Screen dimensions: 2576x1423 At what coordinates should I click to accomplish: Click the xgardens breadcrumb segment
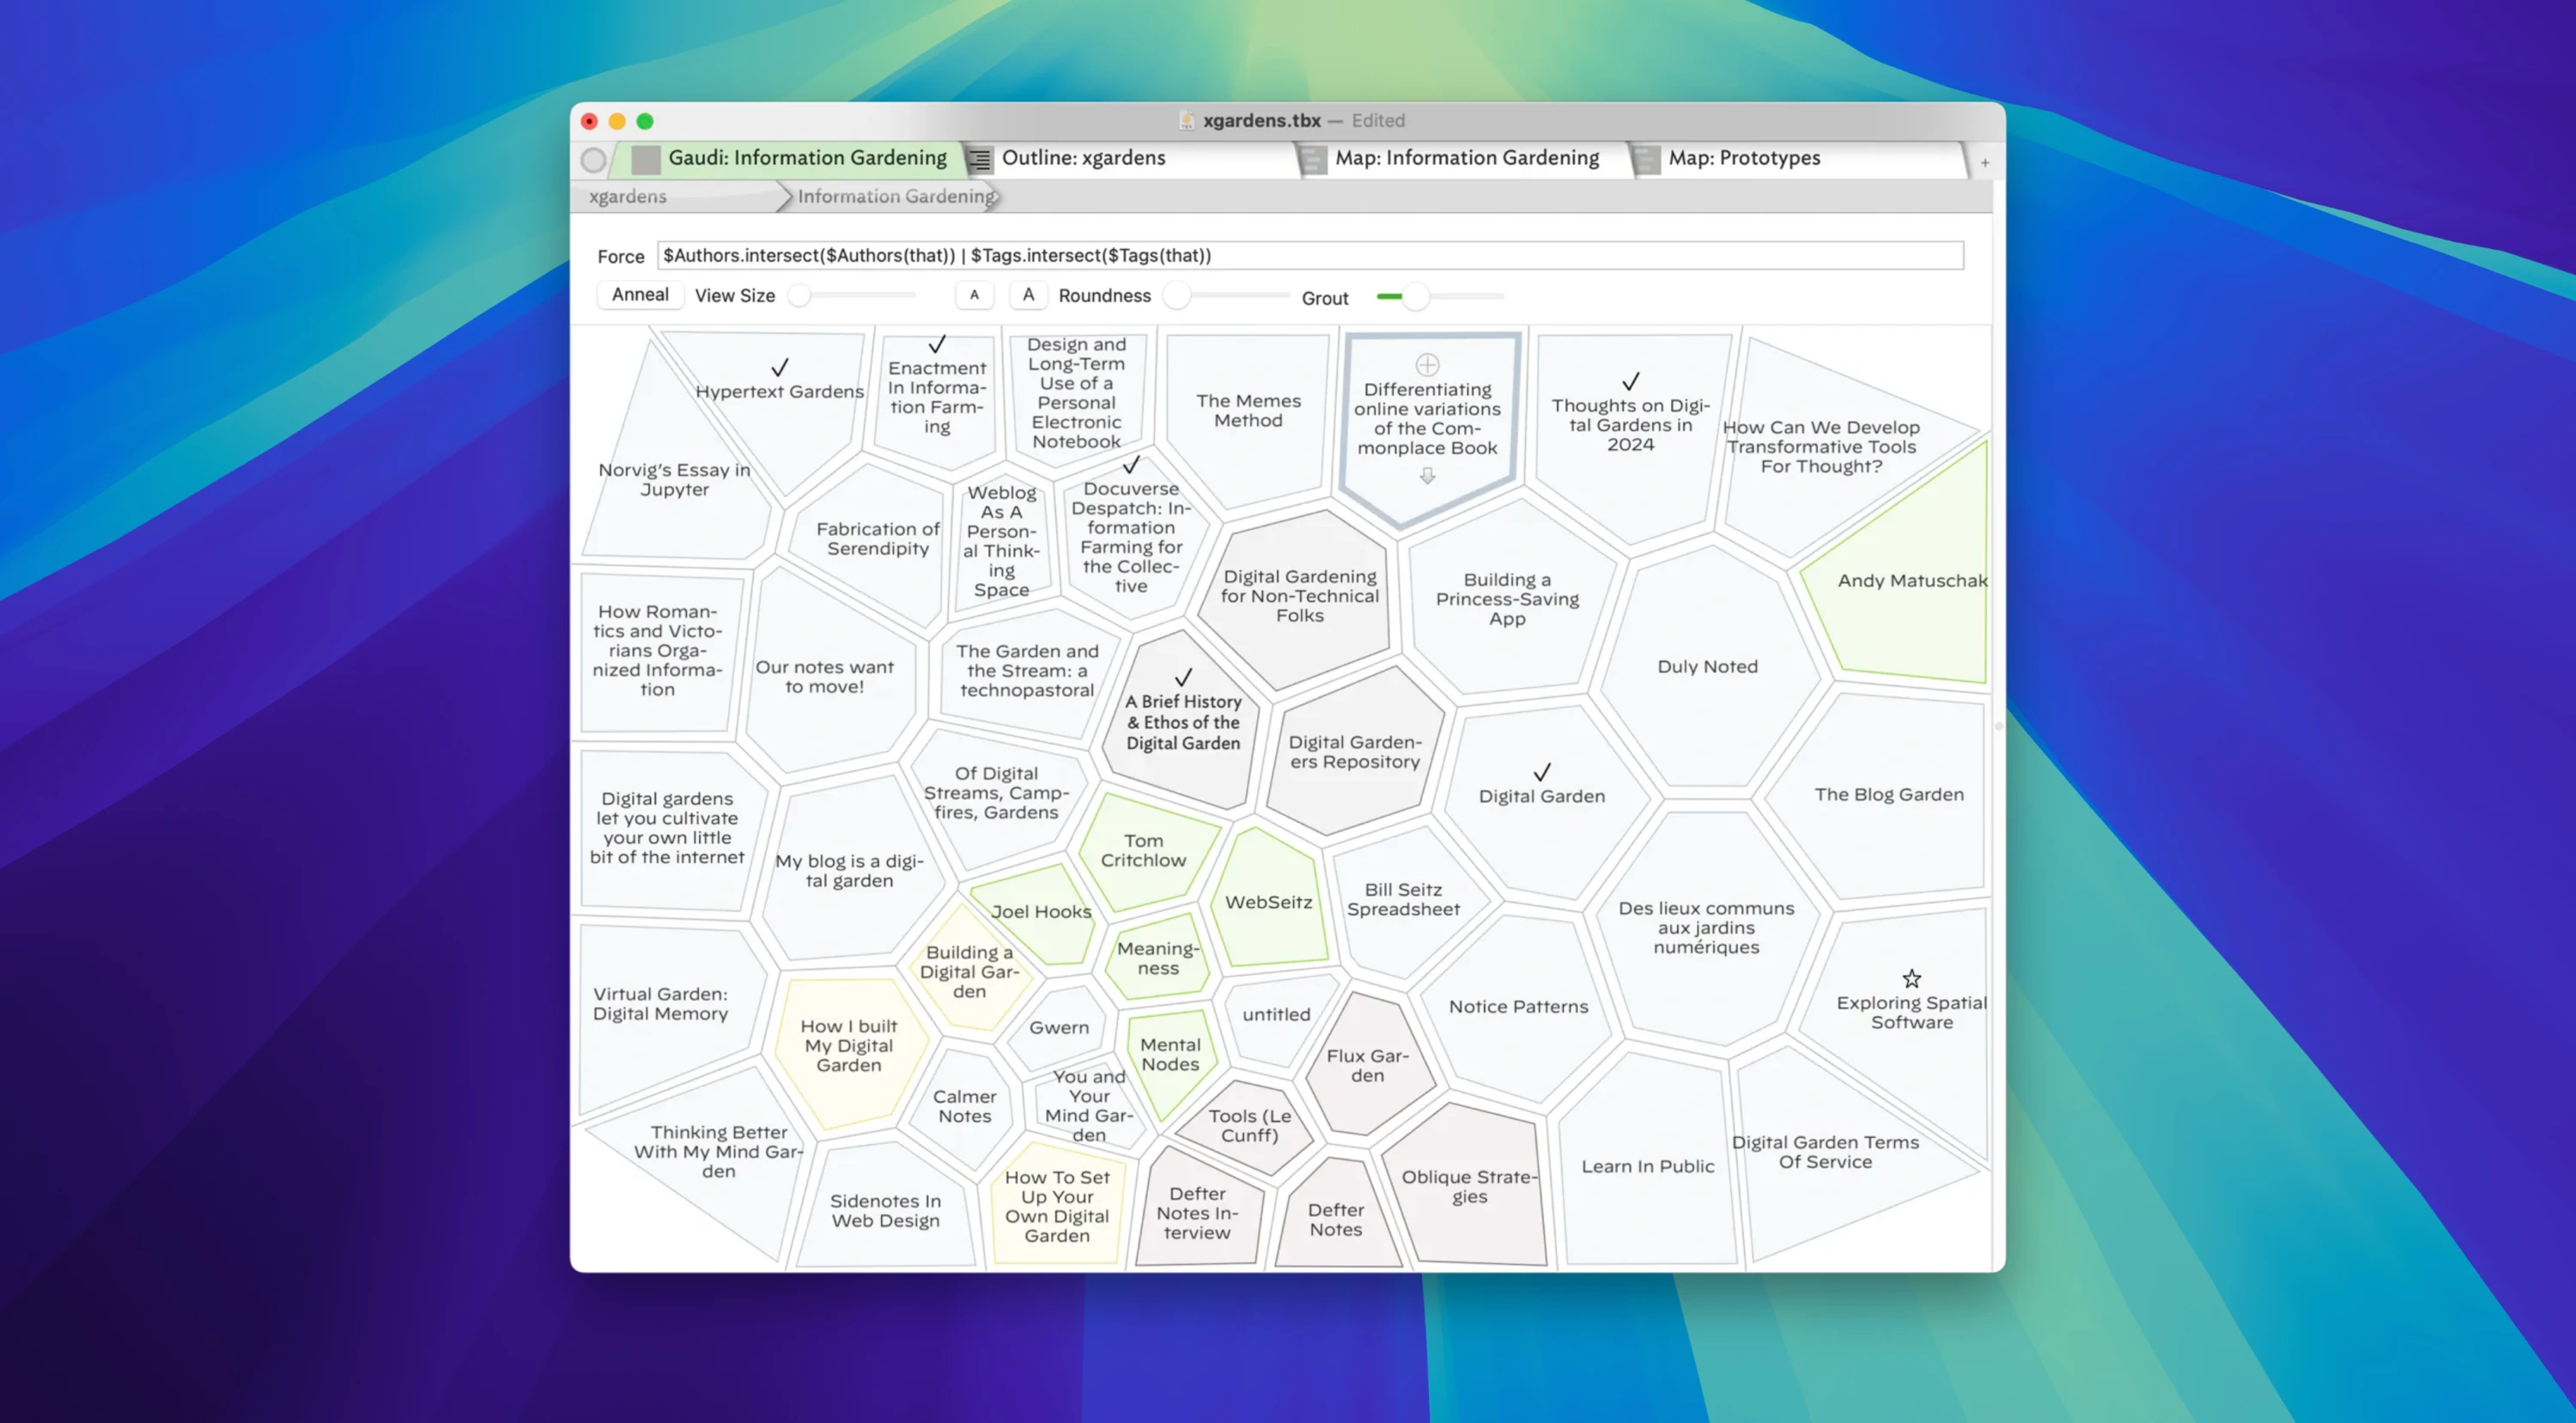click(x=628, y=196)
